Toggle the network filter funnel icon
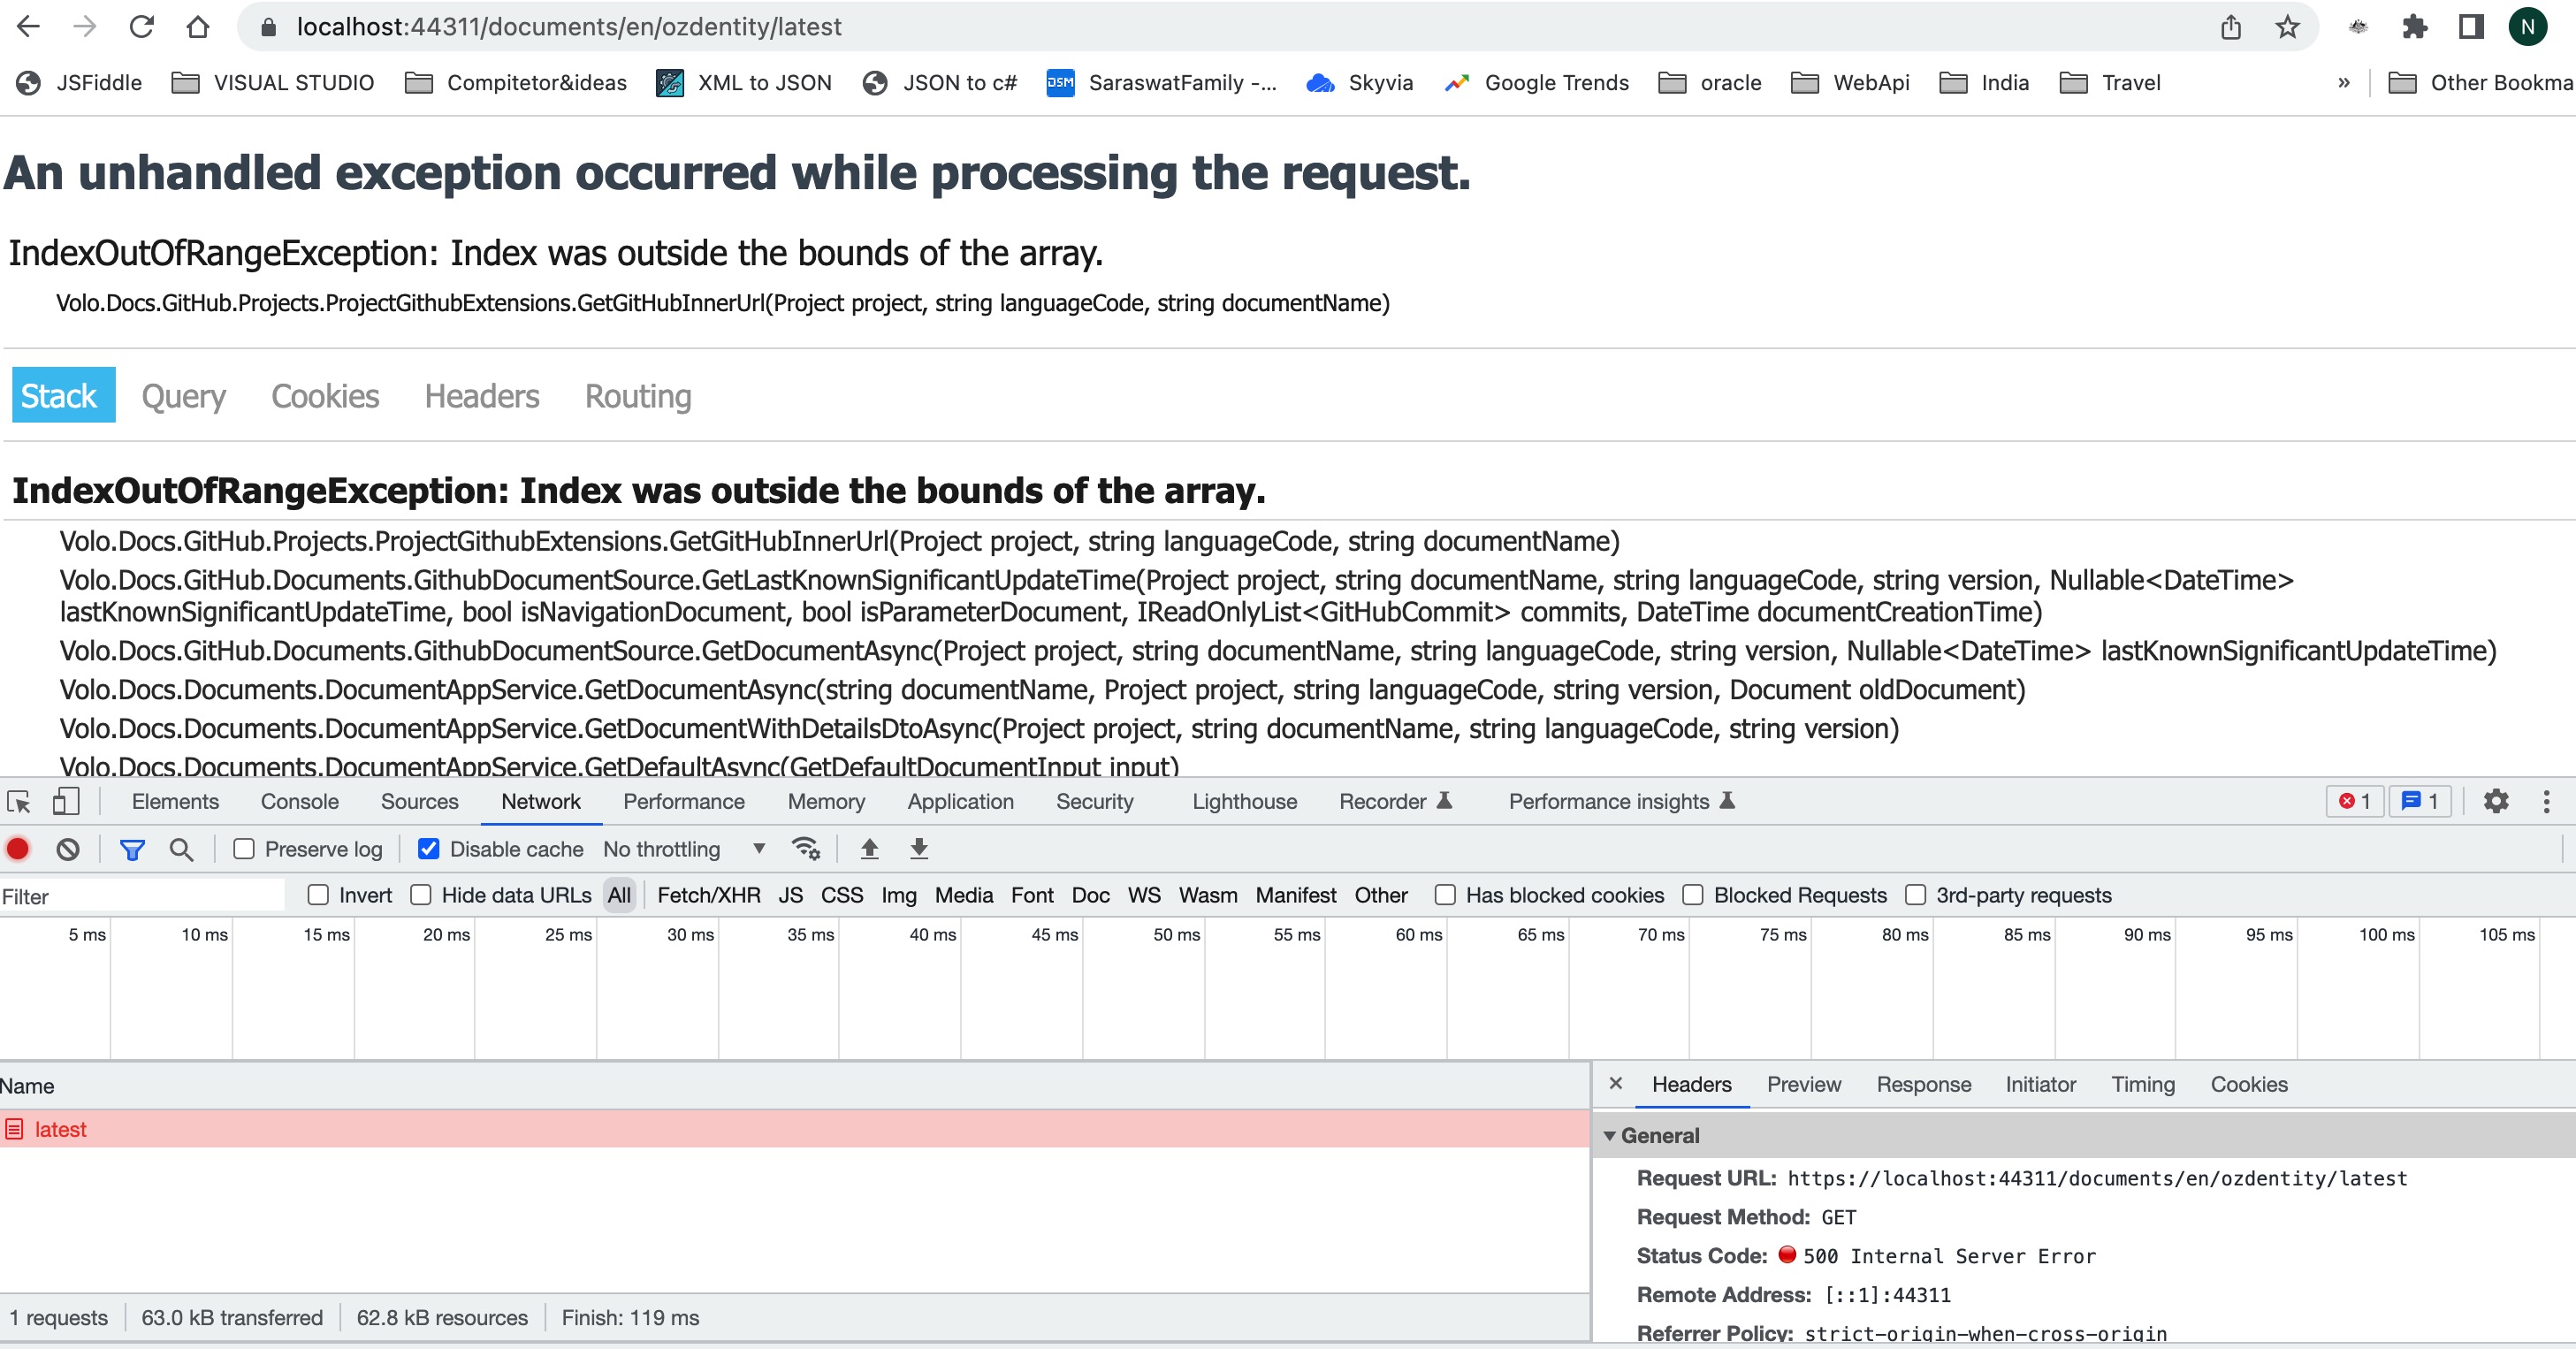The height and width of the screenshot is (1349, 2576). pos(132,849)
